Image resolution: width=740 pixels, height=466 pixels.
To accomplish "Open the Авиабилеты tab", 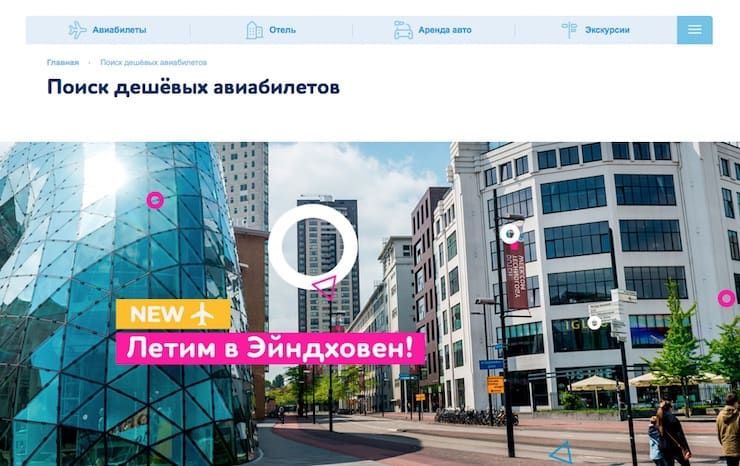I will [x=108, y=30].
